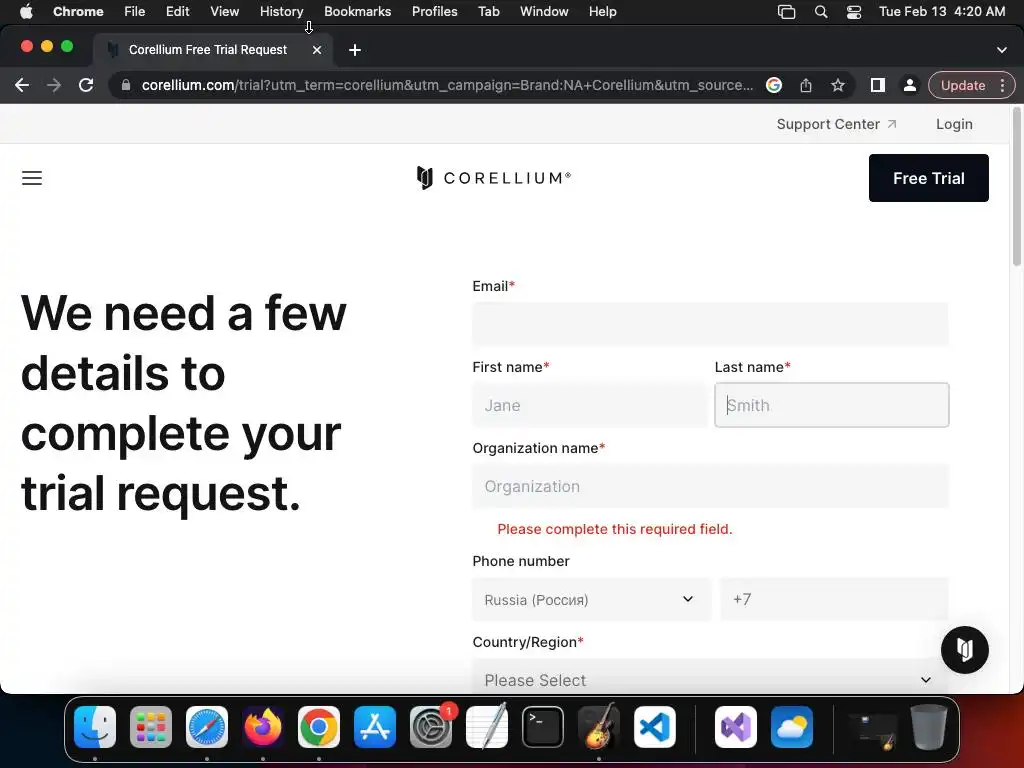Bookmark this page with star icon
The height and width of the screenshot is (768, 1024).
[x=838, y=85]
